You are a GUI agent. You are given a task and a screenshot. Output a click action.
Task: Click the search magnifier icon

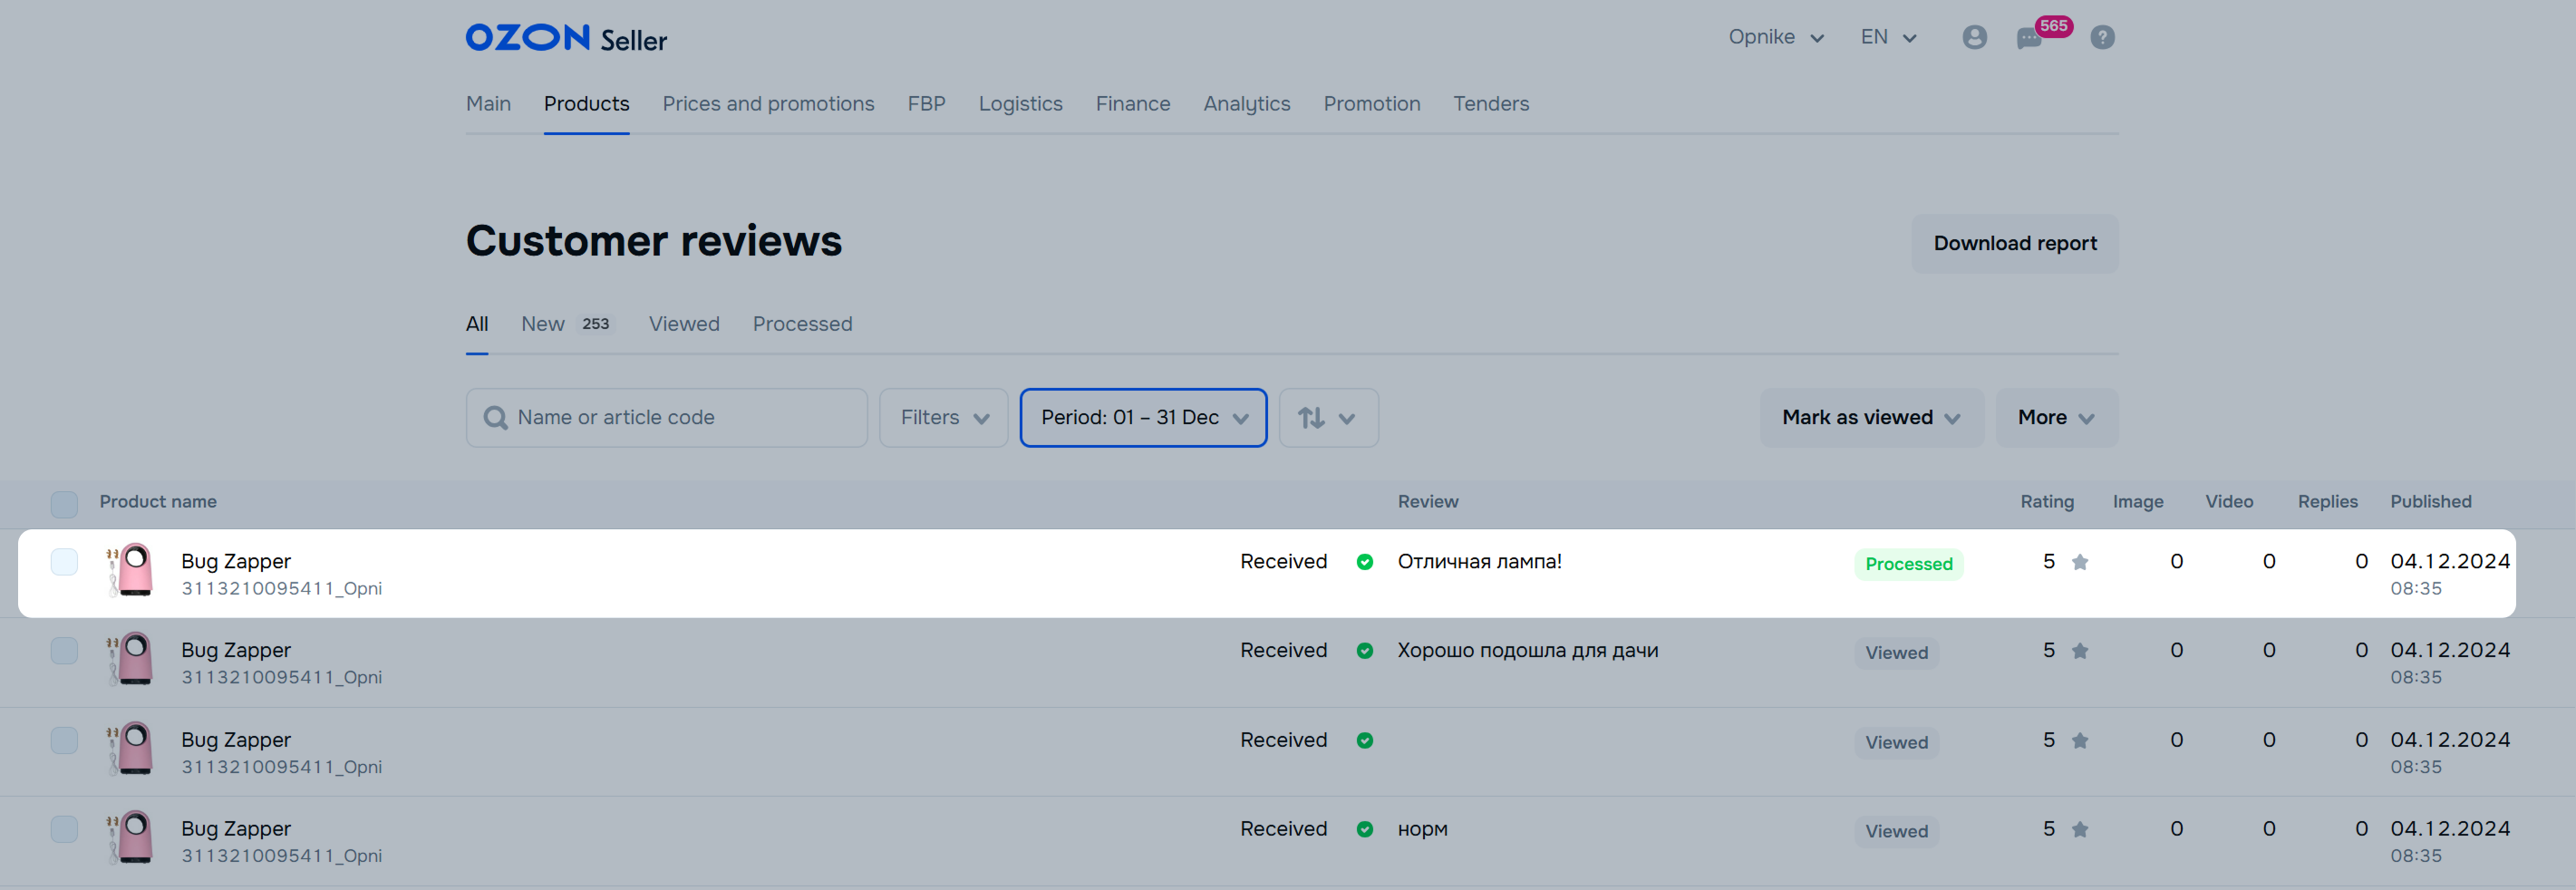point(495,418)
